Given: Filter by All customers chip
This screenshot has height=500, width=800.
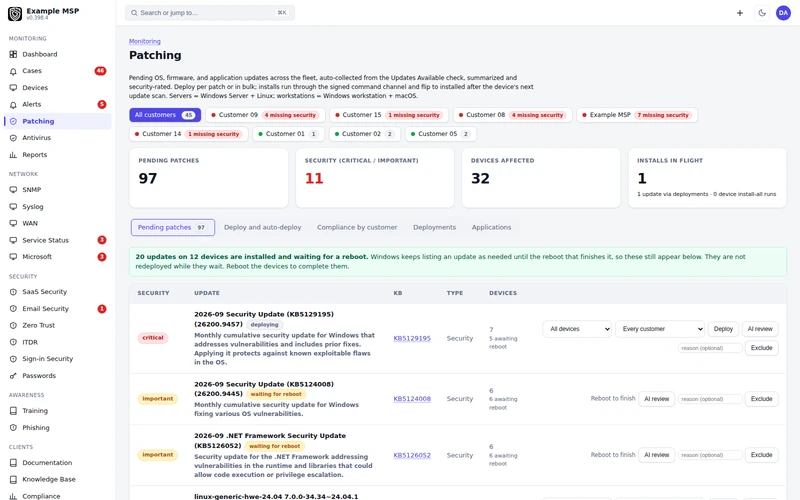Looking at the screenshot, I should 165,115.
